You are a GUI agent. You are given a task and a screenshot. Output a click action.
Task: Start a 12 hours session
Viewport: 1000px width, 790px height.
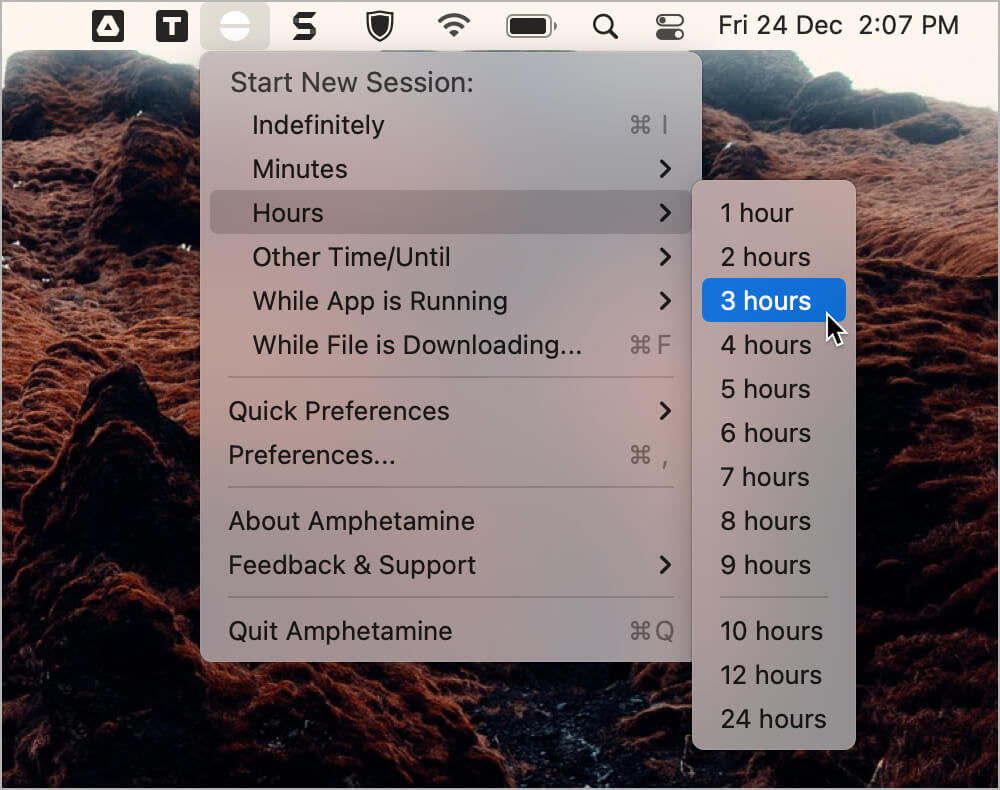pos(774,675)
